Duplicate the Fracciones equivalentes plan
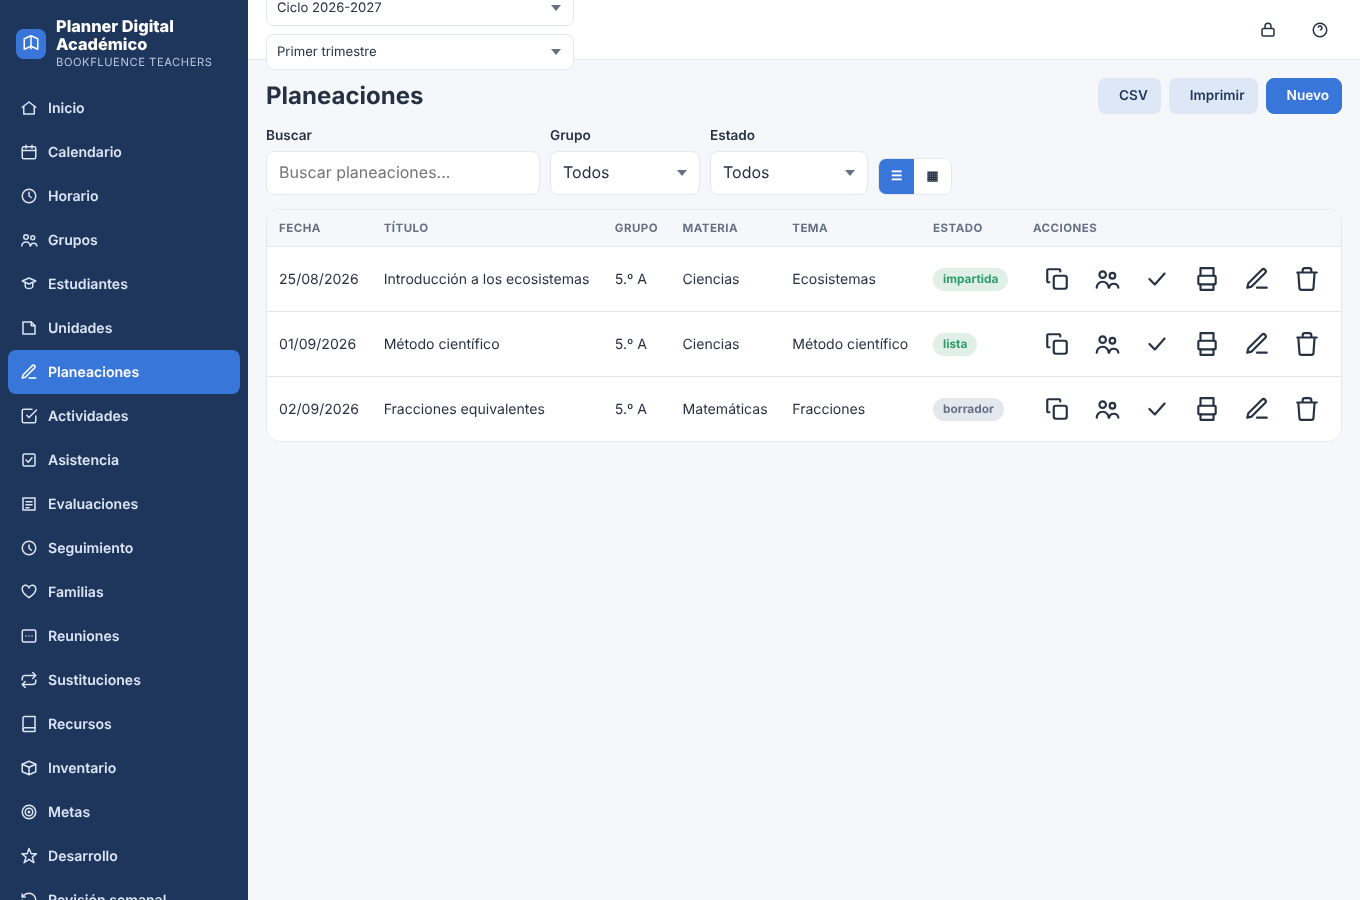Screen dimensions: 1360x900 [x=1057, y=409]
